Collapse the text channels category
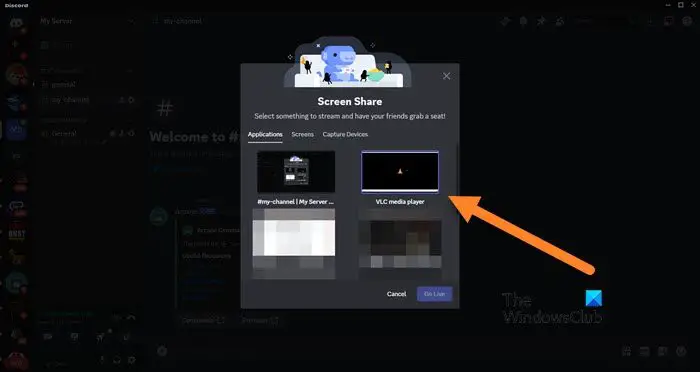 [62, 71]
